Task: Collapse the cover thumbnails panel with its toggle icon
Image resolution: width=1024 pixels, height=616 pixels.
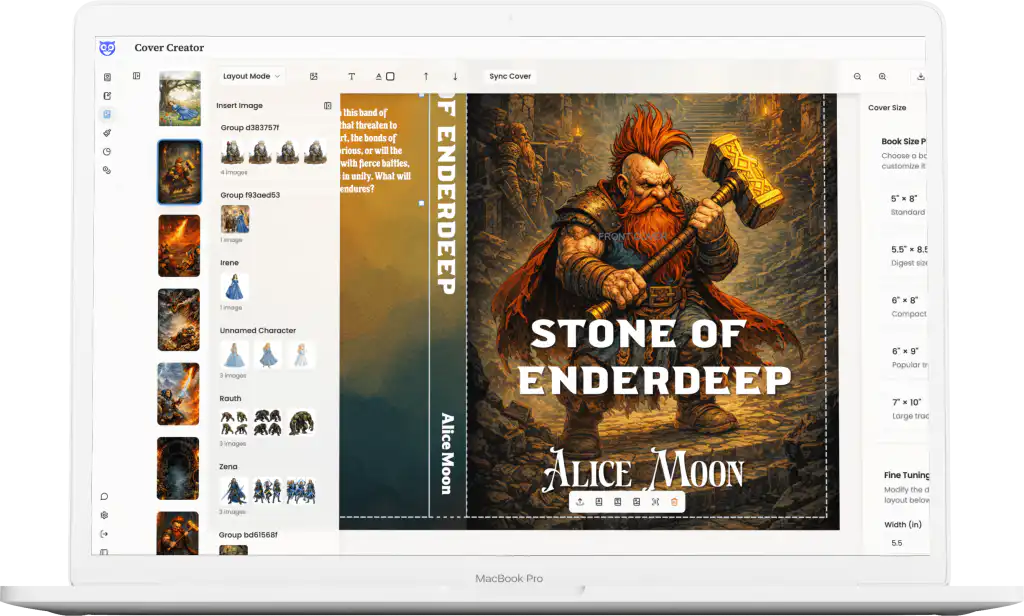Action: pyautogui.click(x=136, y=76)
